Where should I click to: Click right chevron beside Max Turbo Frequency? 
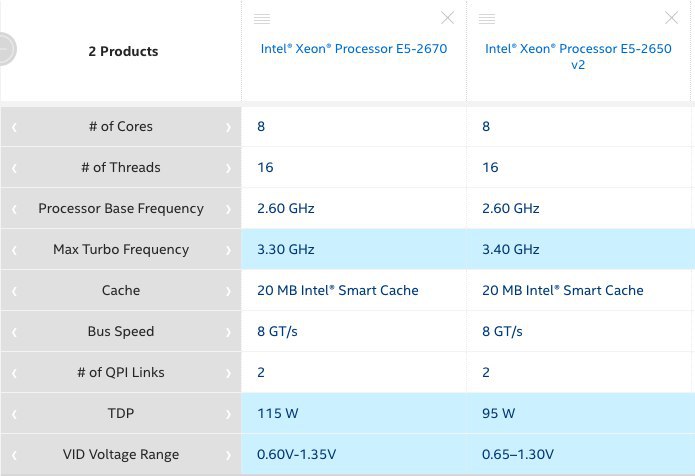(x=228, y=250)
